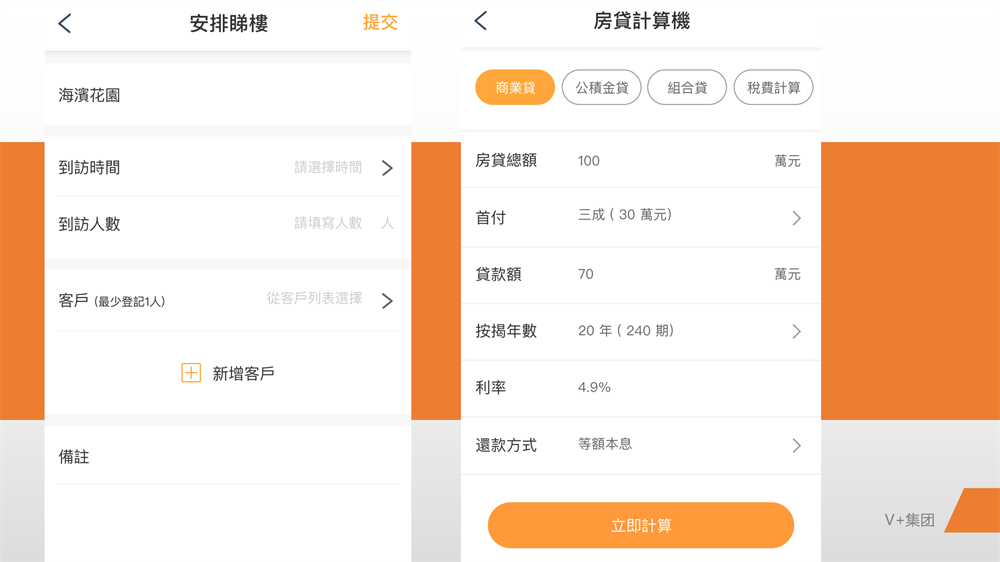This screenshot has width=1000, height=562.
Task: Switch to the 組合貸 tab
Action: [687, 88]
